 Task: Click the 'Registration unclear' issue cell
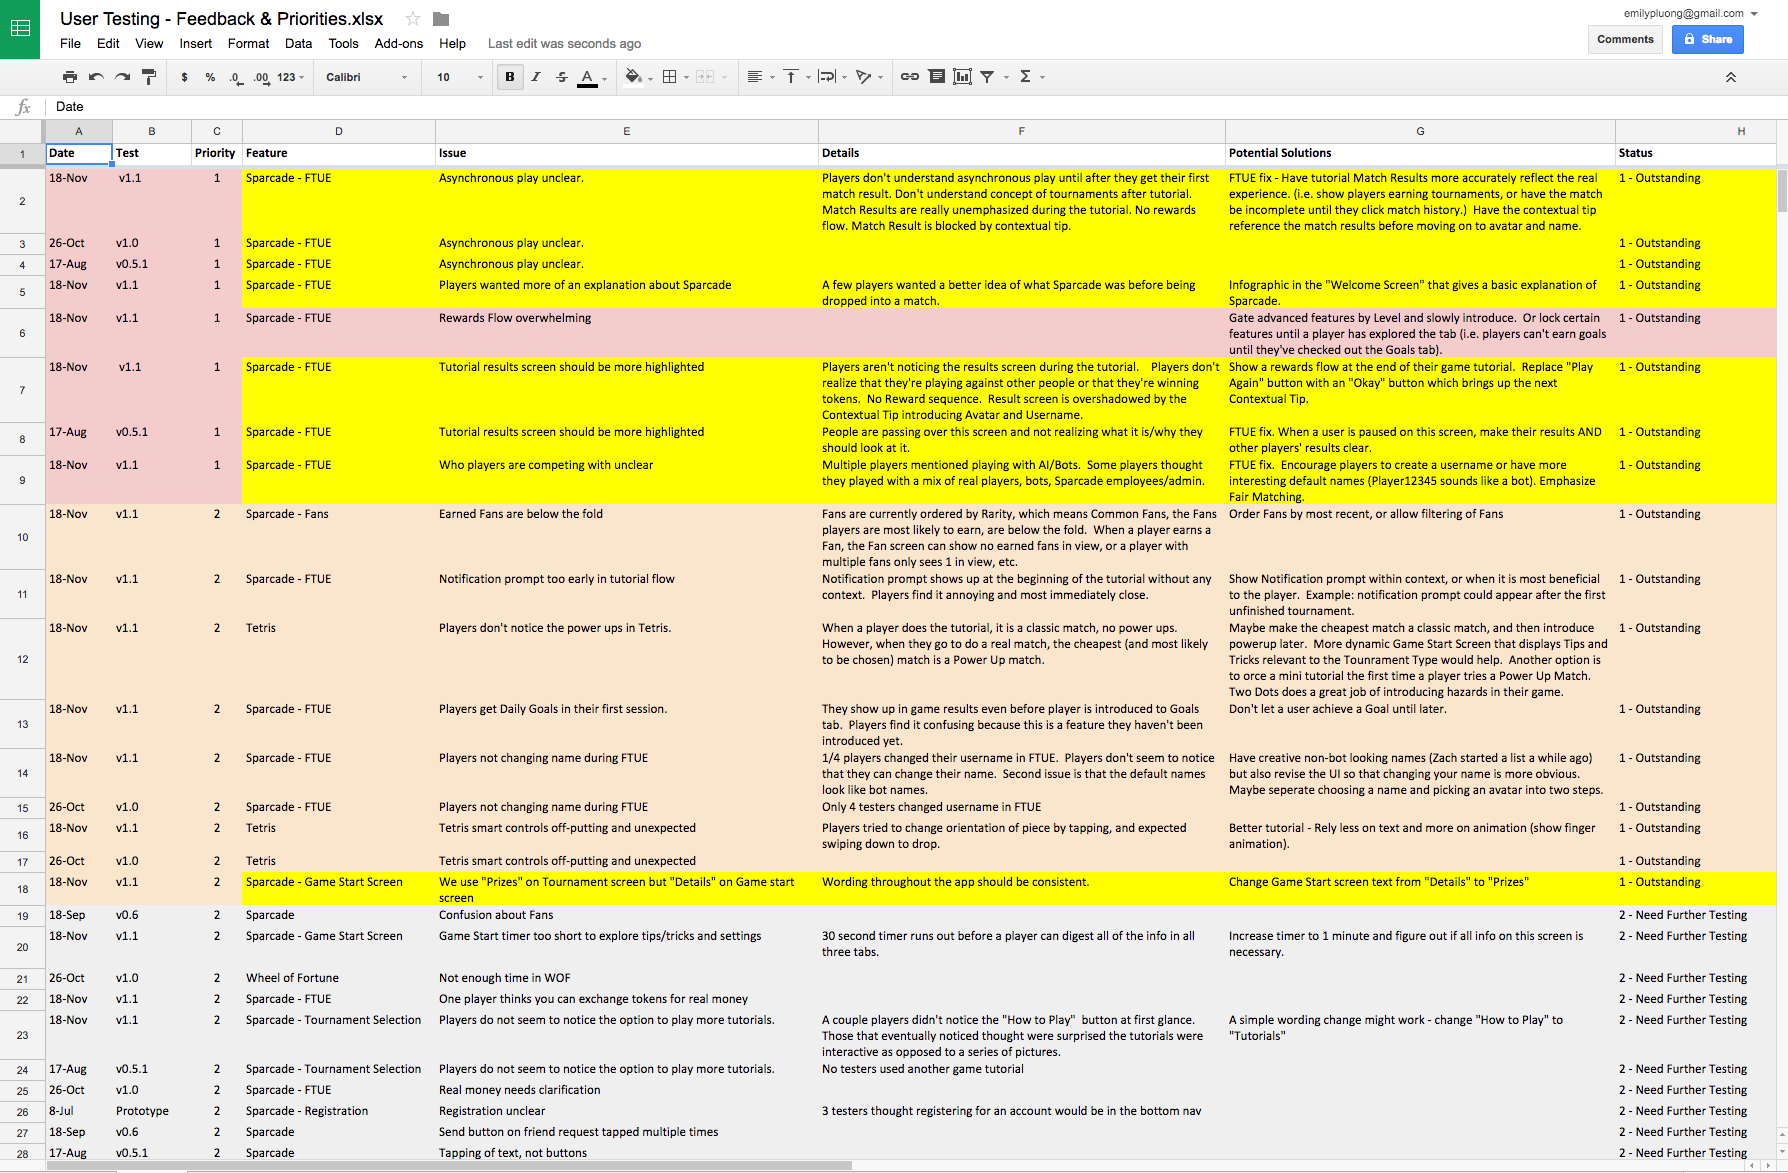627,1111
